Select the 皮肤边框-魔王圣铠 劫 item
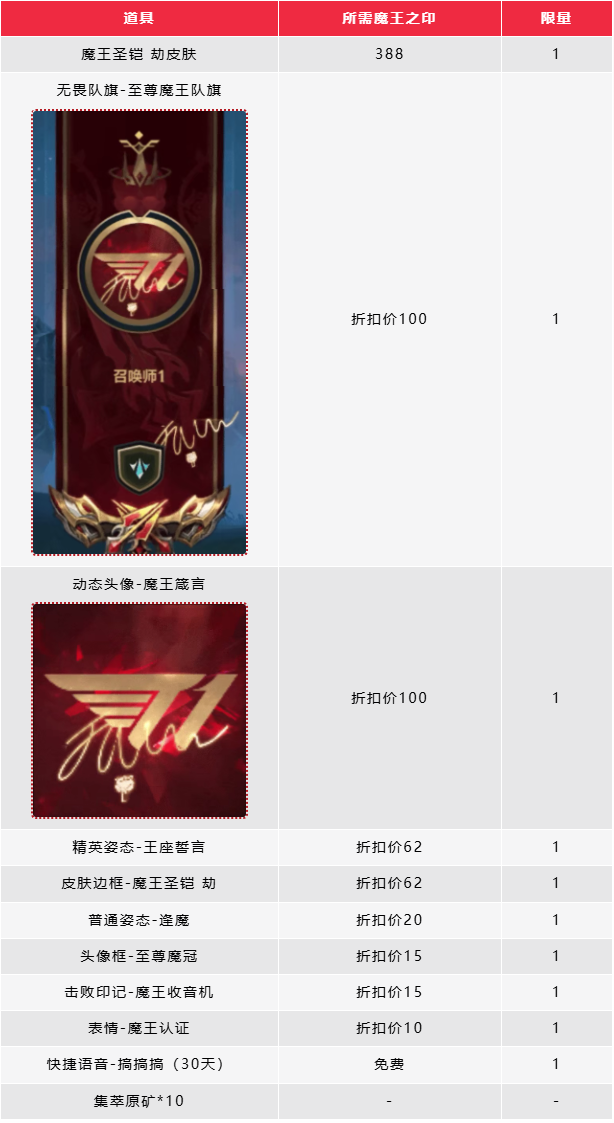Viewport: 614px width, 1123px height. click(x=139, y=884)
